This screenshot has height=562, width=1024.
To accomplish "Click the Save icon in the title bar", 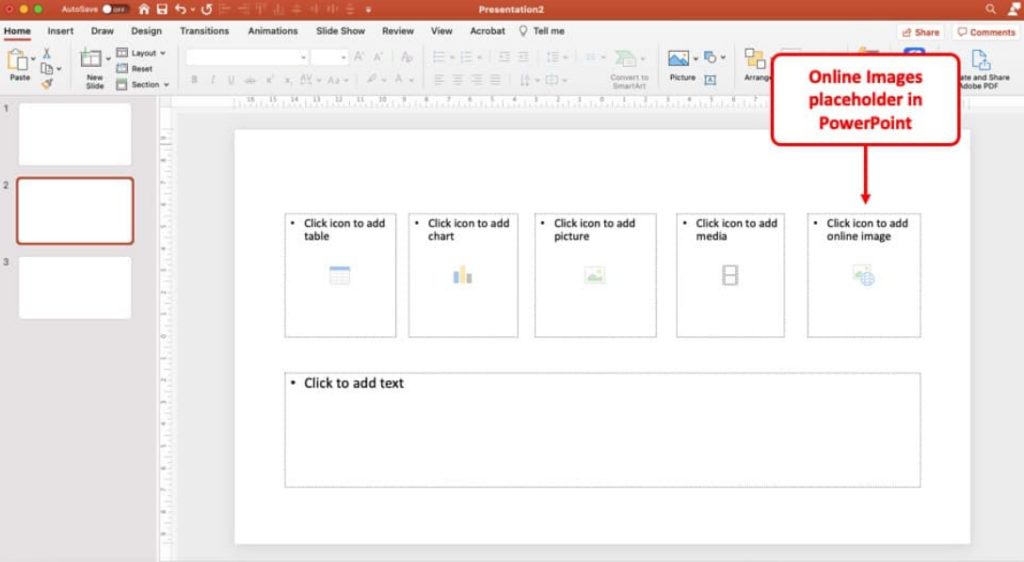I will (161, 9).
